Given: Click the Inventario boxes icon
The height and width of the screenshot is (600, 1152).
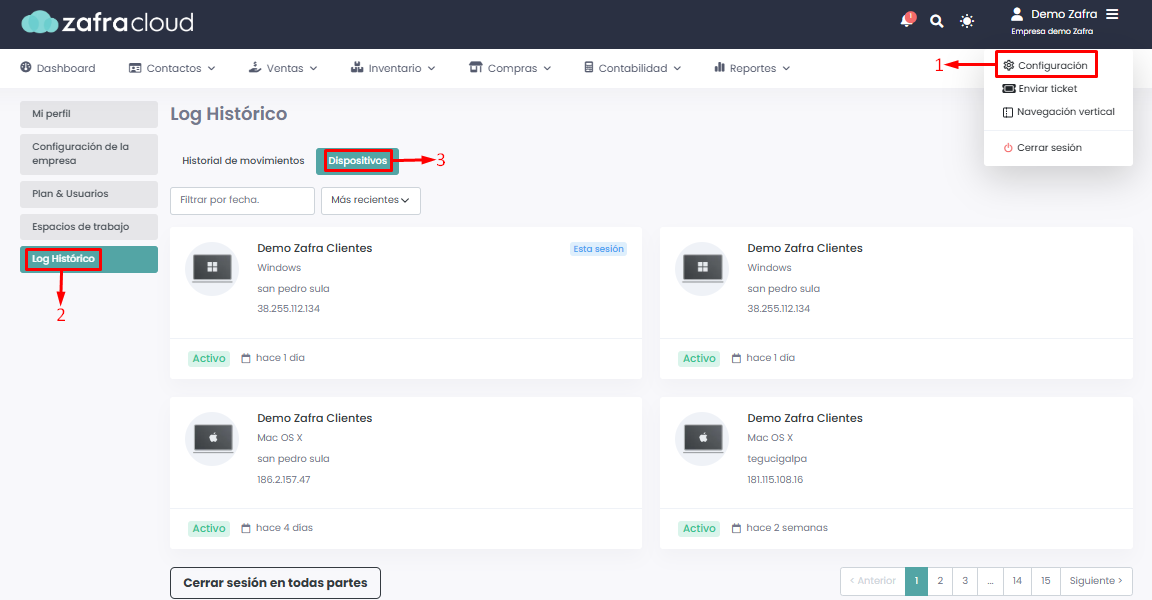Looking at the screenshot, I should pyautogui.click(x=357, y=68).
